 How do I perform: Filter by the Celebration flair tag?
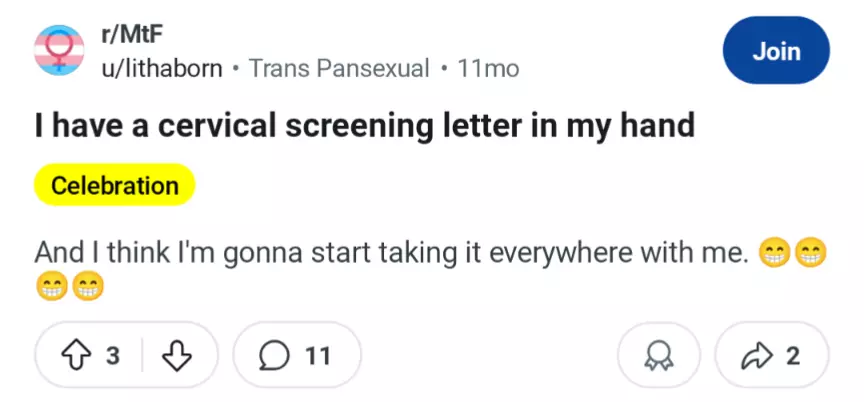click(x=114, y=185)
